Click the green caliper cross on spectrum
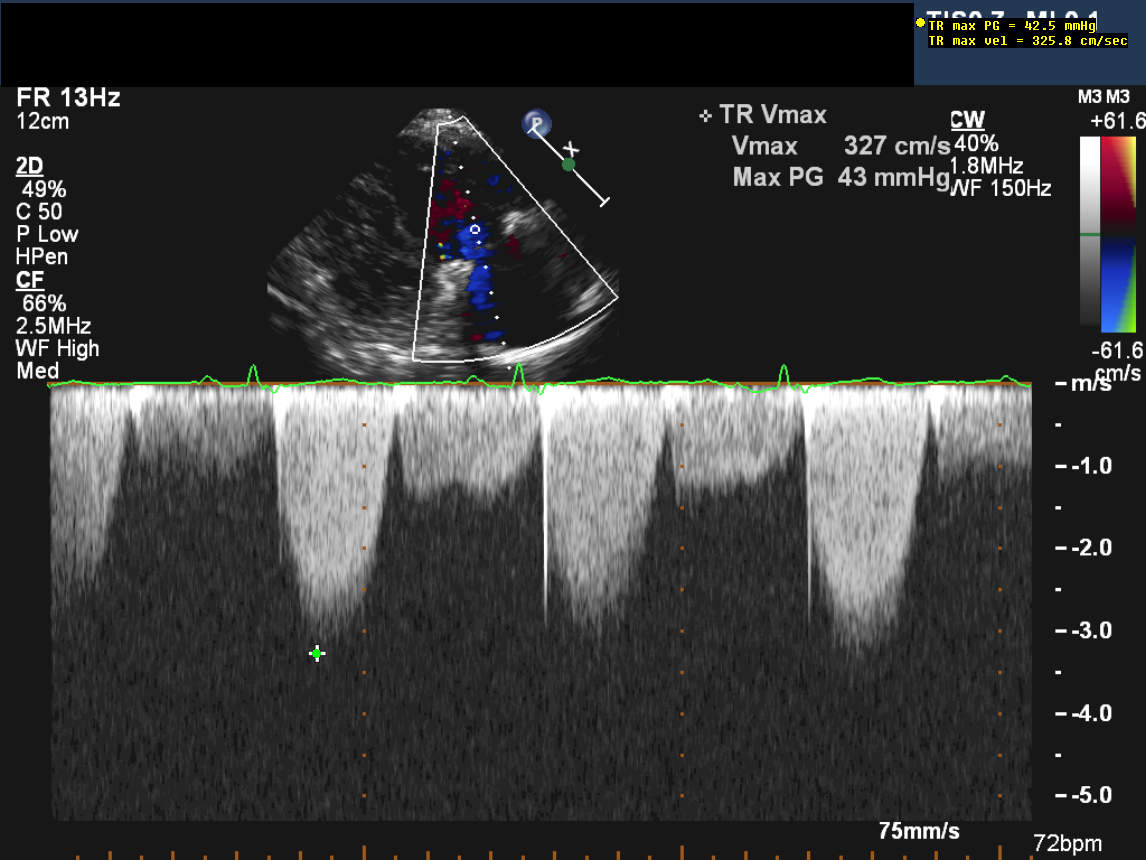 pyautogui.click(x=317, y=653)
